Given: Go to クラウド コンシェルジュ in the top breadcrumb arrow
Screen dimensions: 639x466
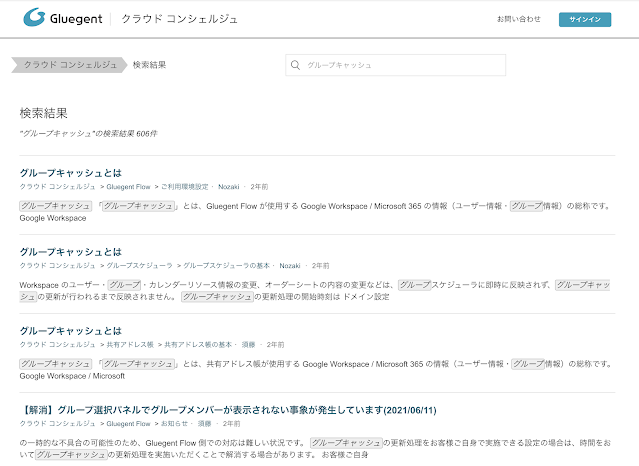Looking at the screenshot, I should tap(68, 65).
